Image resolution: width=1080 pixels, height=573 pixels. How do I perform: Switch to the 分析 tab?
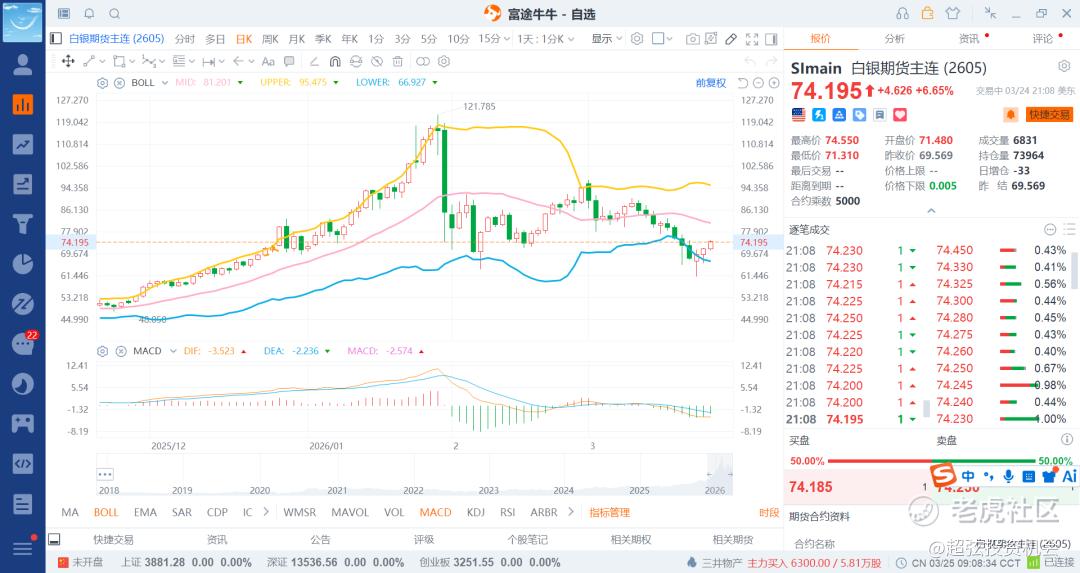click(894, 39)
